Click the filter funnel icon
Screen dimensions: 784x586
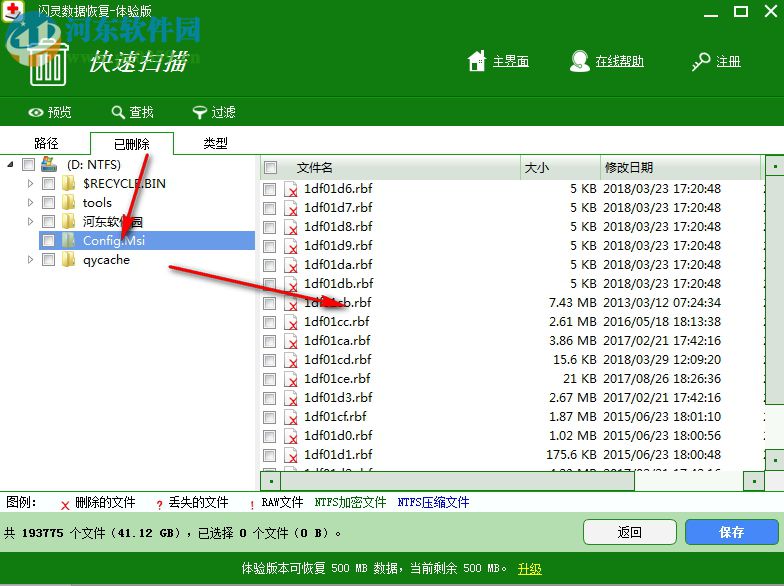(x=200, y=112)
